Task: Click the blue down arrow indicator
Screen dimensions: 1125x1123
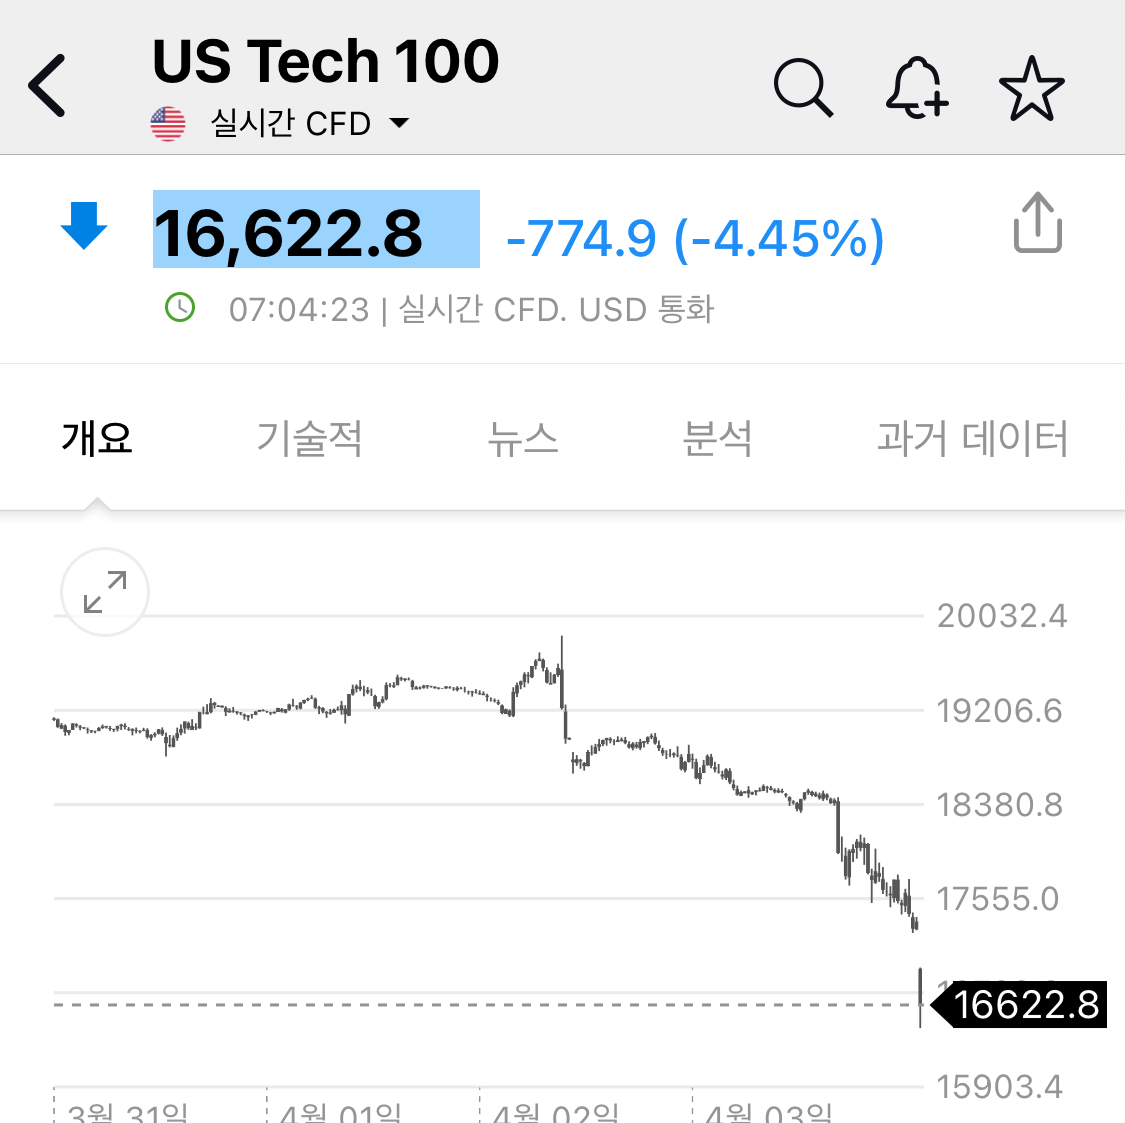Action: (84, 226)
